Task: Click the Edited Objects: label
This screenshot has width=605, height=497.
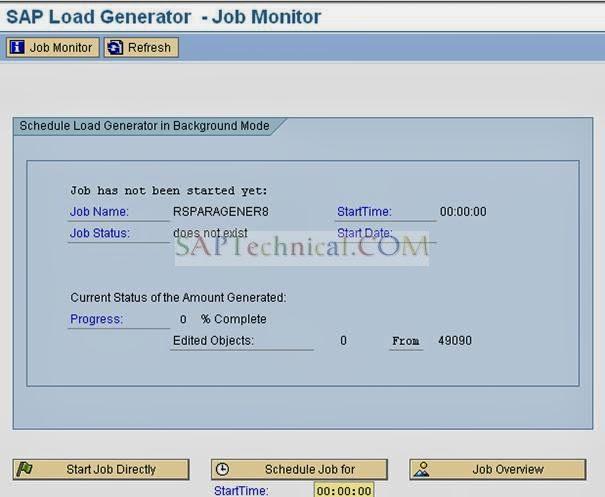Action: pos(213,341)
